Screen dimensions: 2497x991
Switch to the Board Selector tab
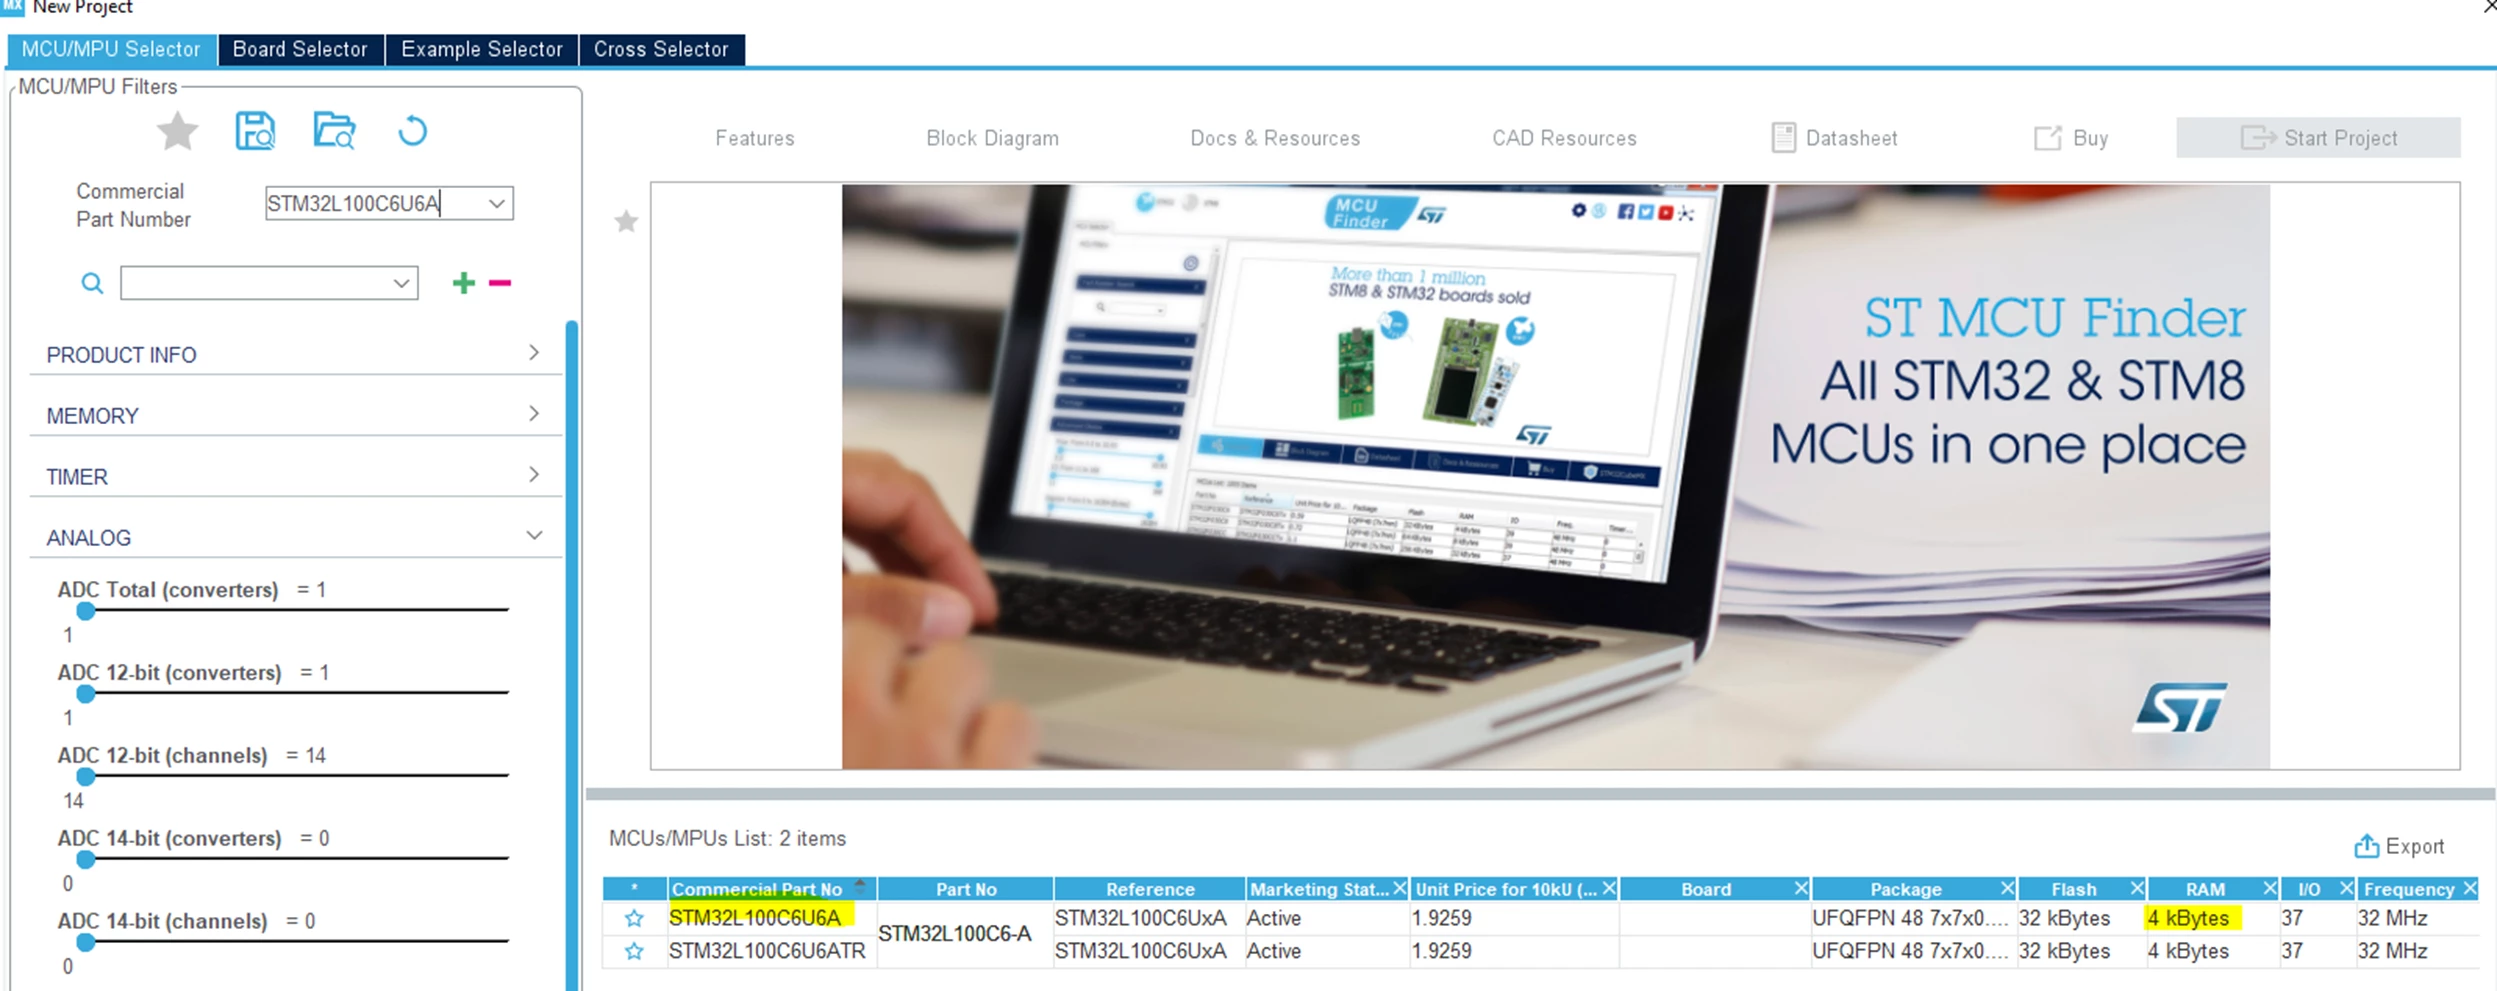300,49
